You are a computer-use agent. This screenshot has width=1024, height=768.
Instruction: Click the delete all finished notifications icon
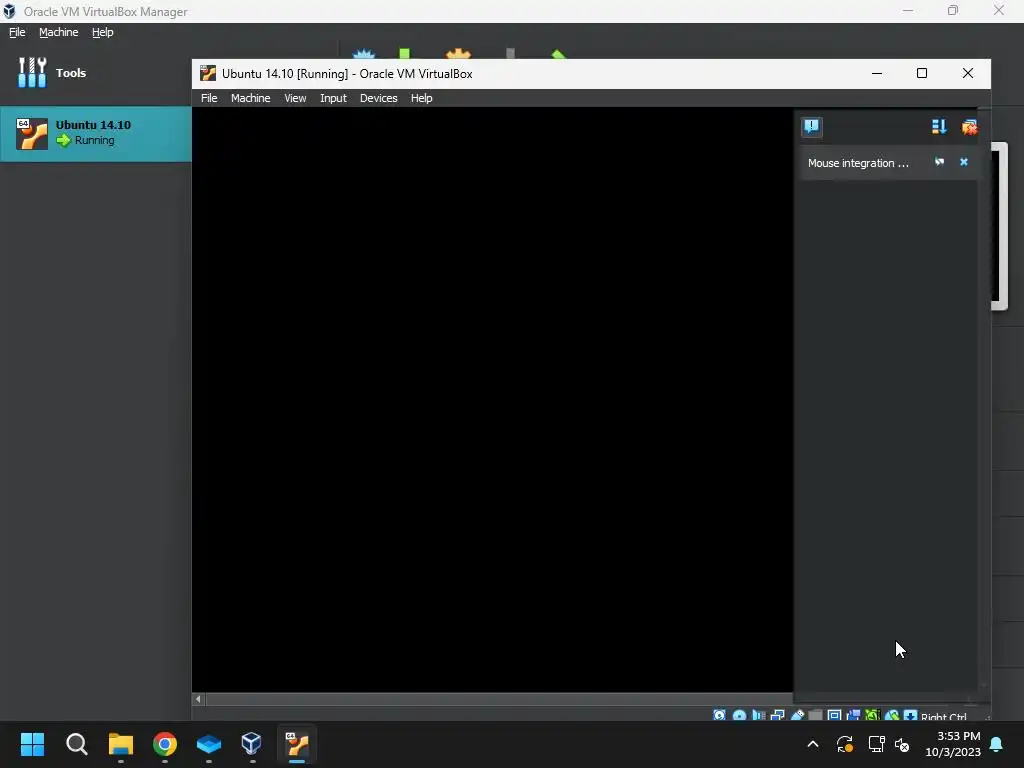click(x=969, y=127)
